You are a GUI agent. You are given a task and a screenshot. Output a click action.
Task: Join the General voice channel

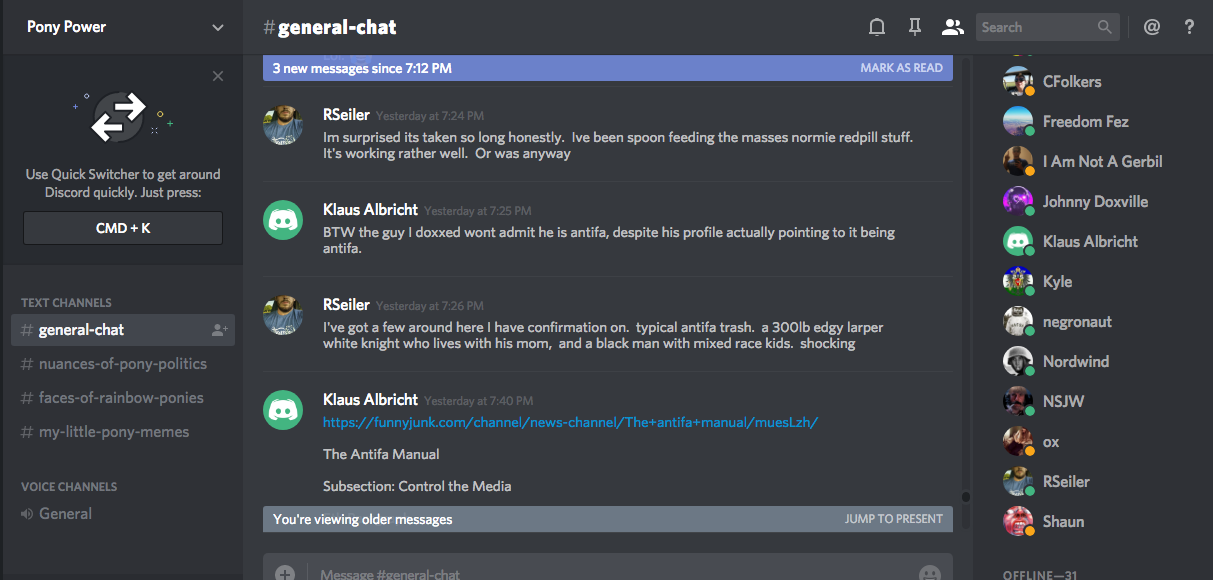65,514
